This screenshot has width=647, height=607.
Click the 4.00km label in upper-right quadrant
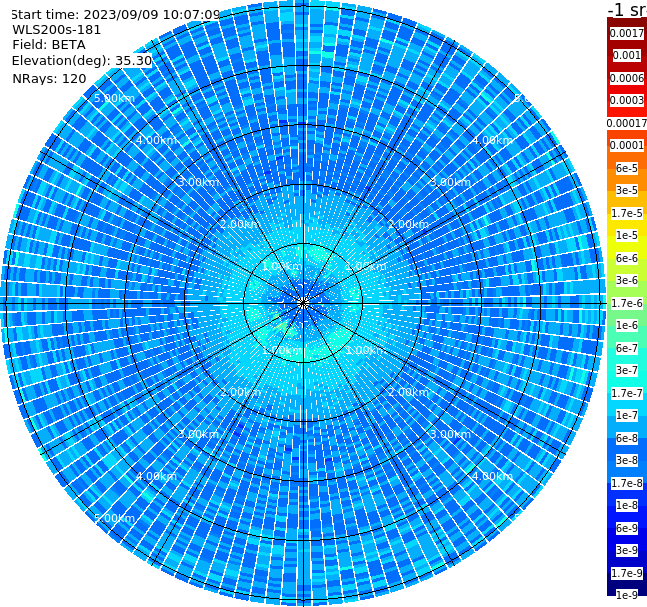(x=492, y=140)
